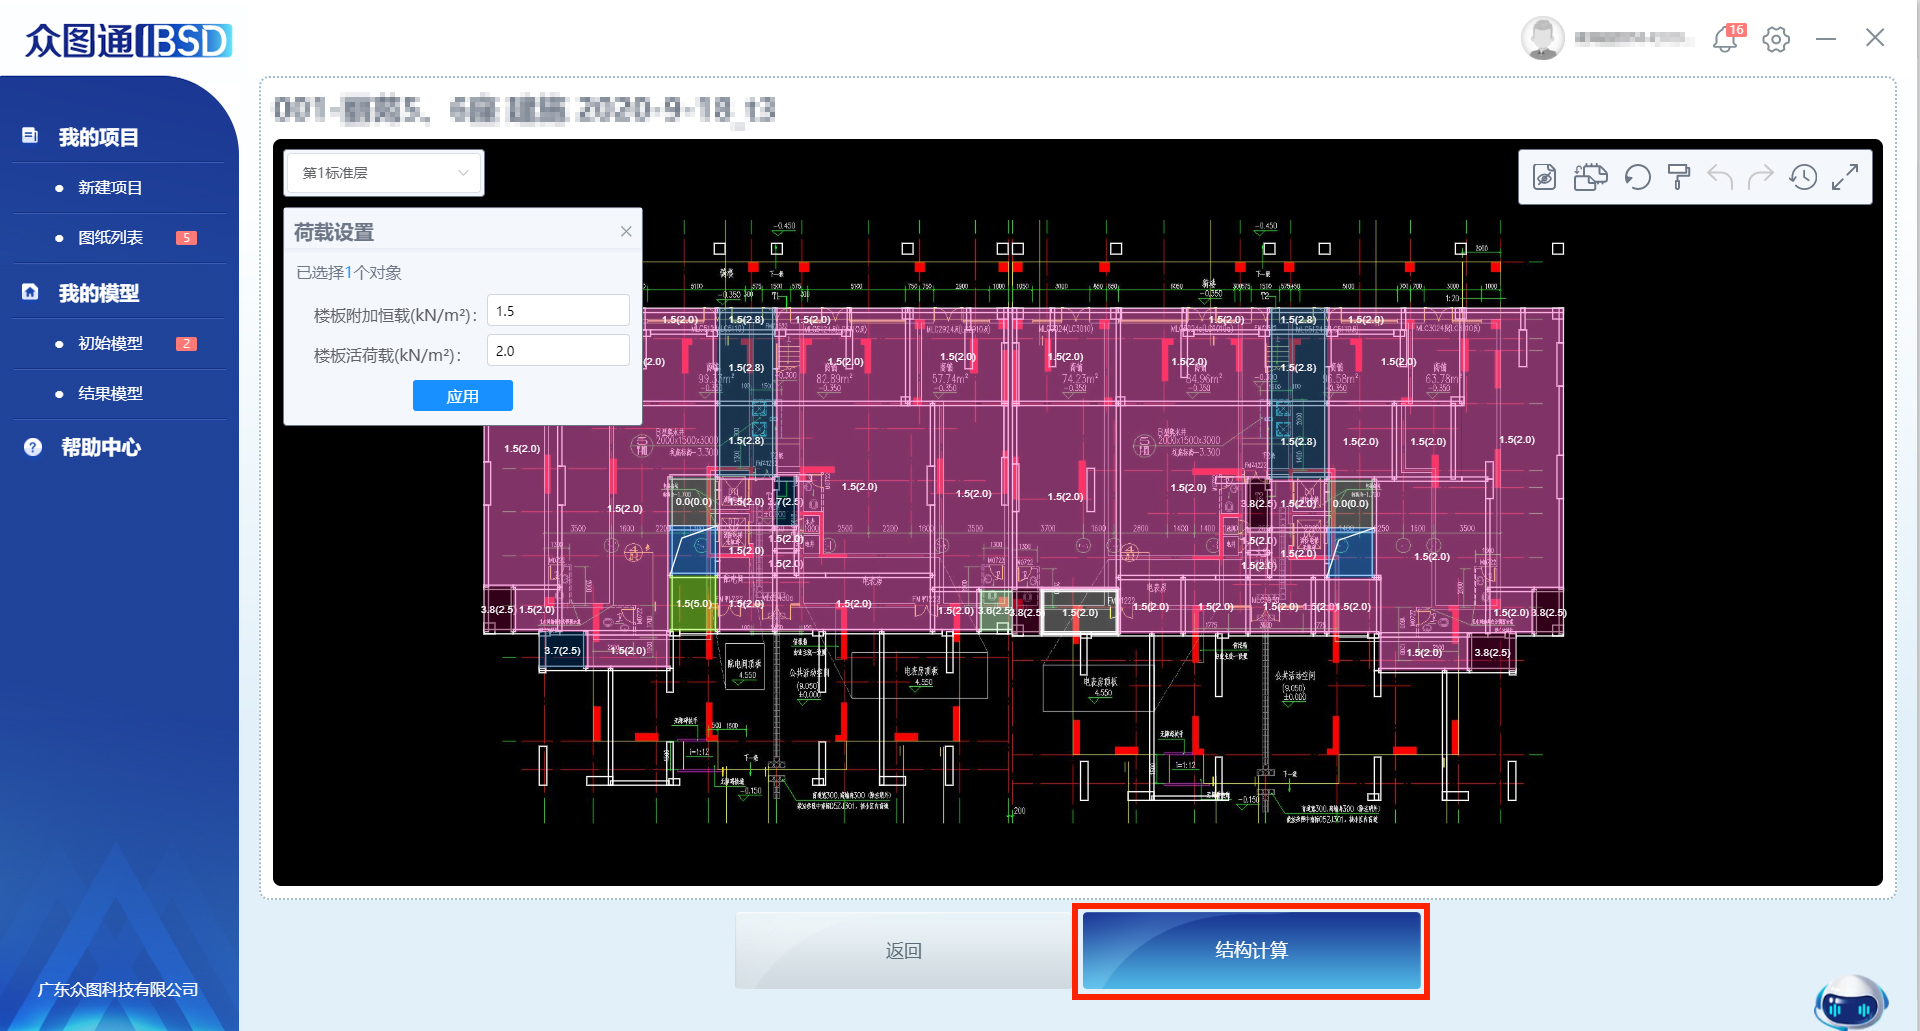1920x1031 pixels.
Task: Open the notifications bell
Action: [x=1726, y=39]
